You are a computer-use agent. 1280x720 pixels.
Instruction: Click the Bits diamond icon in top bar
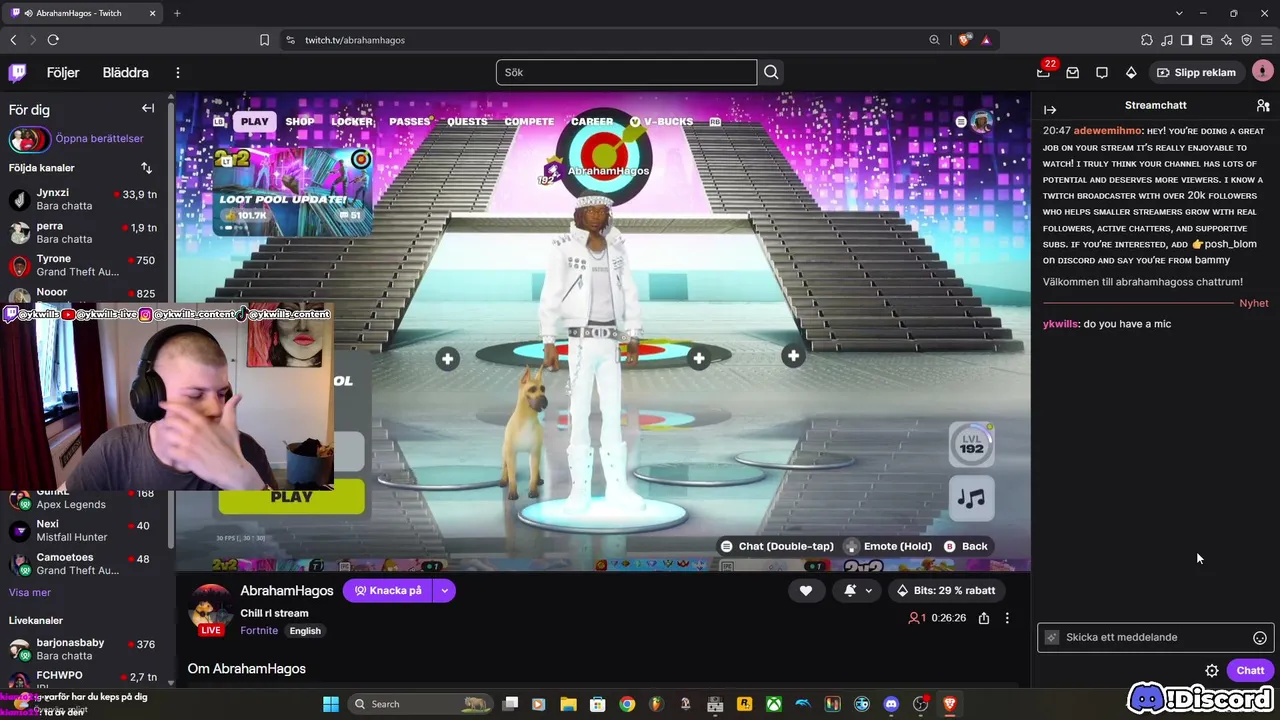[1131, 72]
